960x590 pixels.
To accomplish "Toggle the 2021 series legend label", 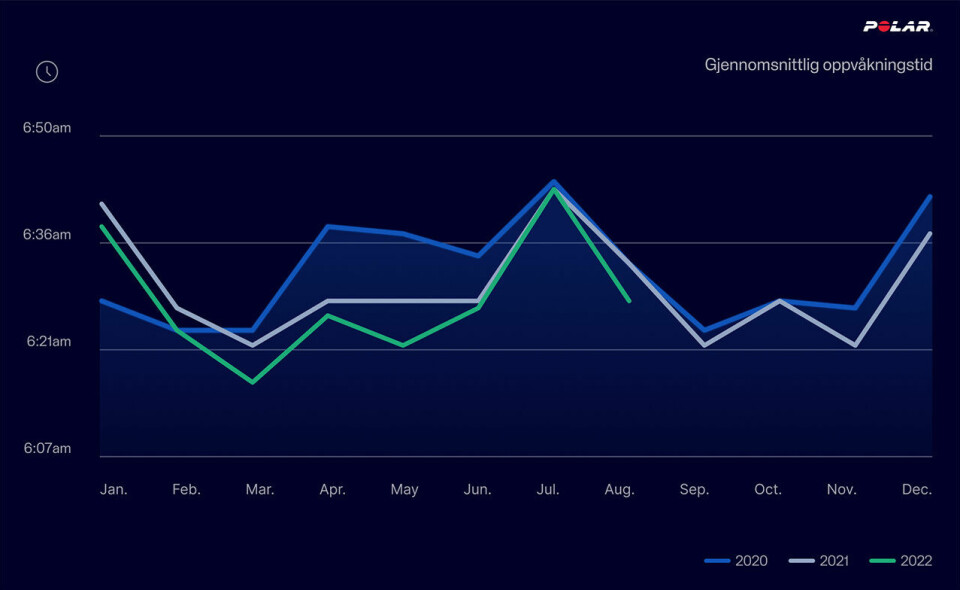I will click(834, 561).
